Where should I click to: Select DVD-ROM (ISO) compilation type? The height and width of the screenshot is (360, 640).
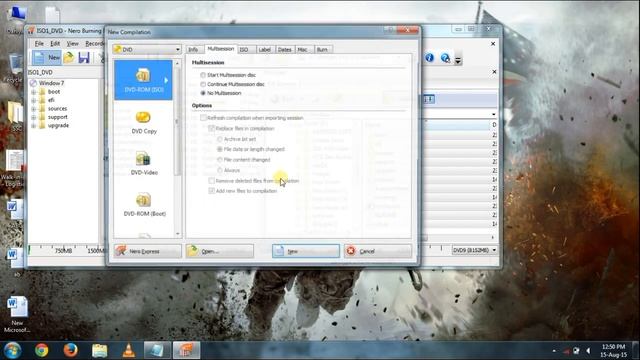click(x=144, y=80)
